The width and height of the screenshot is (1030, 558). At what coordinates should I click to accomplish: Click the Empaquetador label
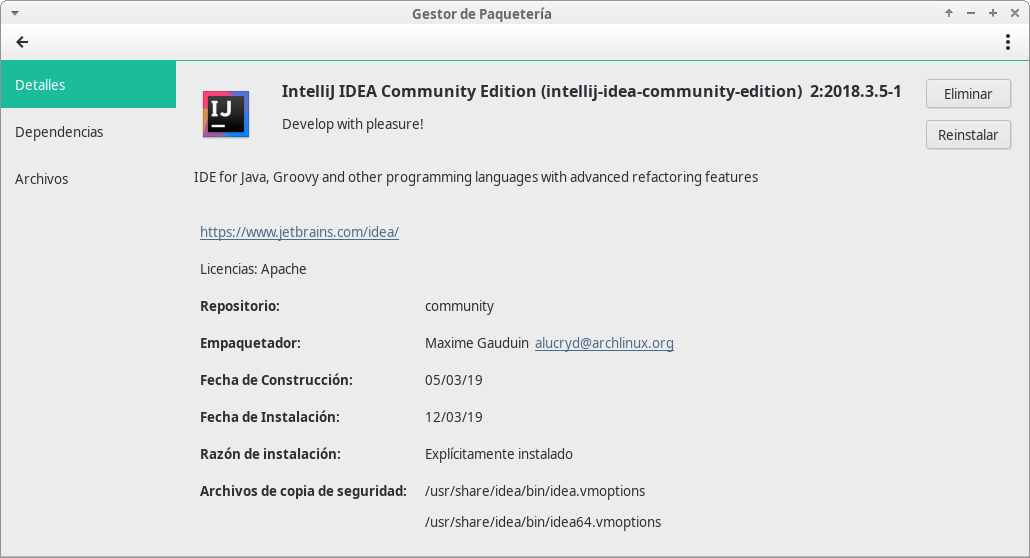(250, 343)
